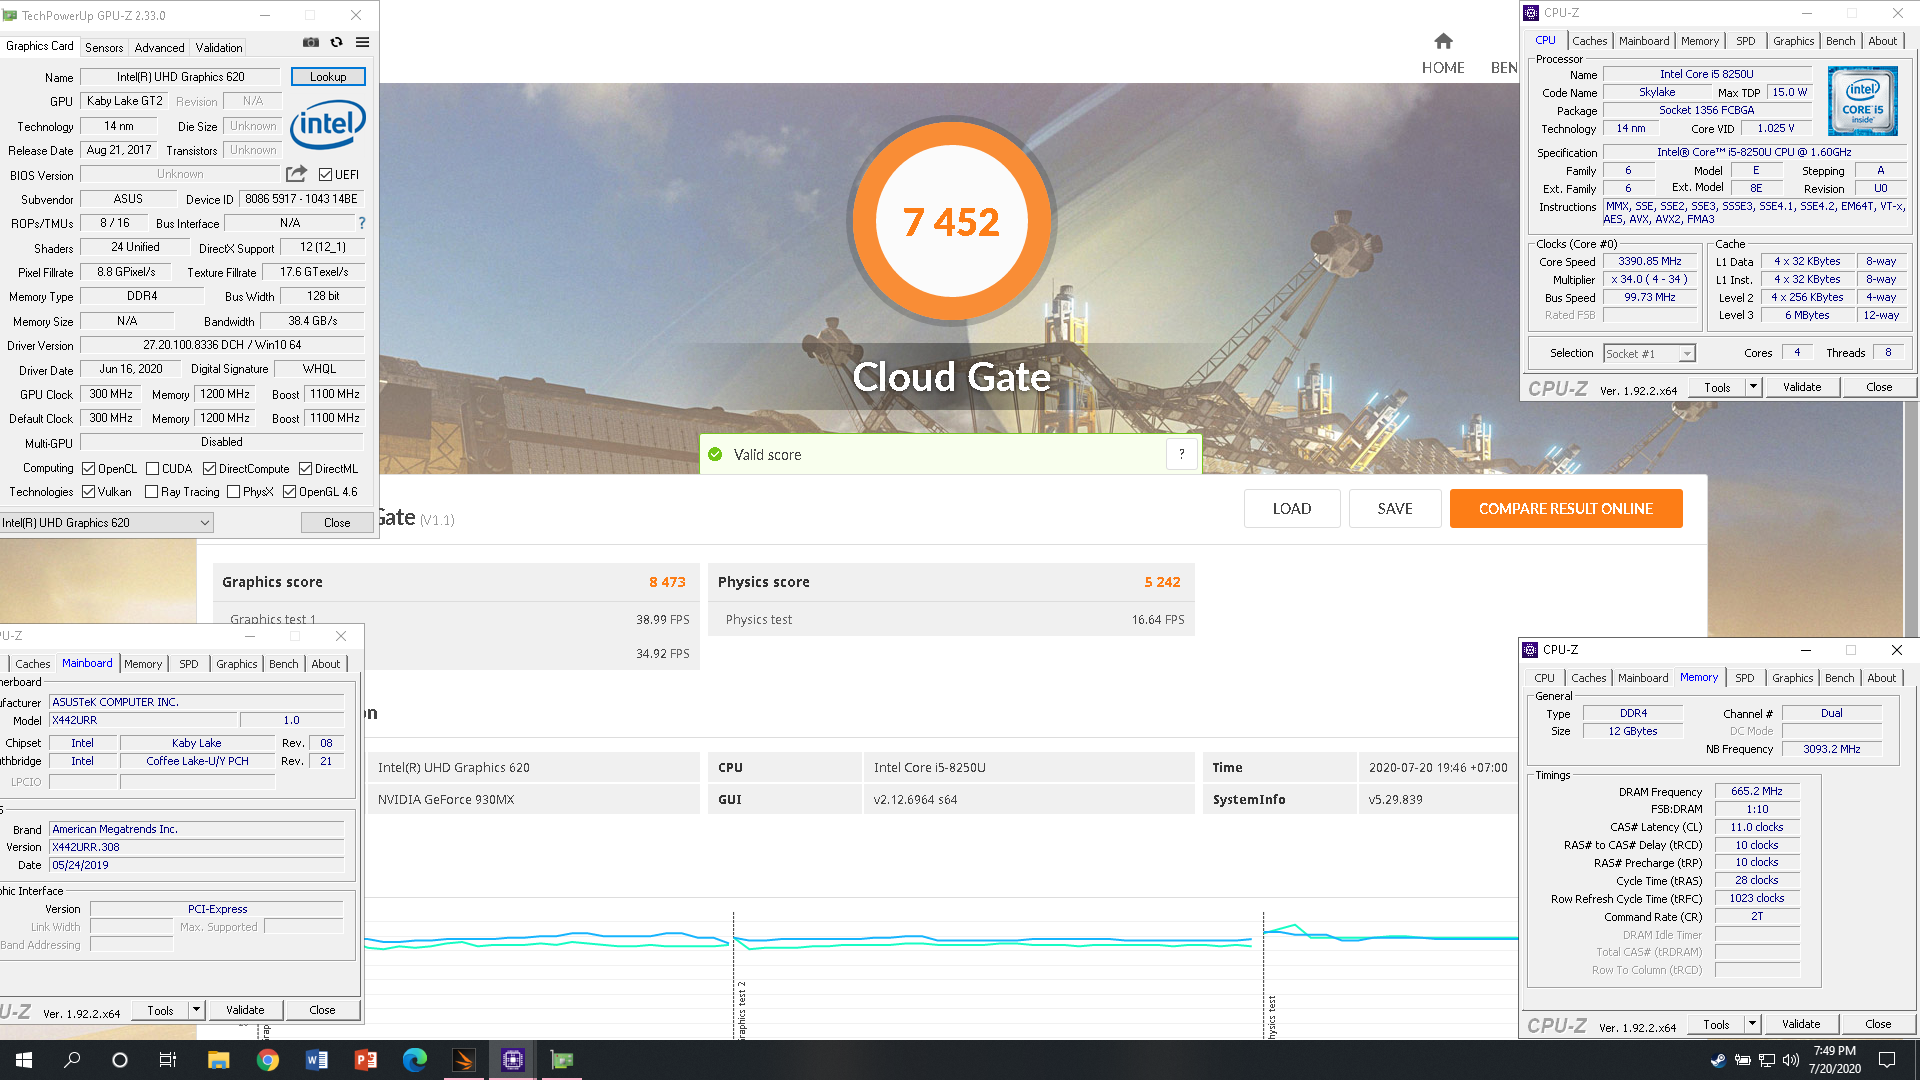Image resolution: width=1920 pixels, height=1080 pixels.
Task: Click the Close button in GPU-Z
Action: (337, 523)
